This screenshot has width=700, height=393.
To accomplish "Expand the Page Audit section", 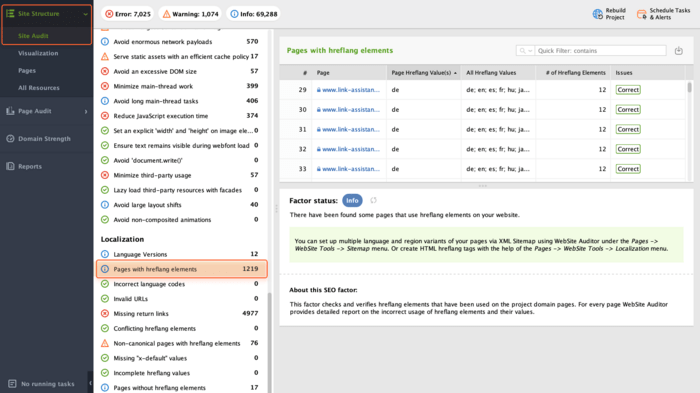I will [x=86, y=111].
